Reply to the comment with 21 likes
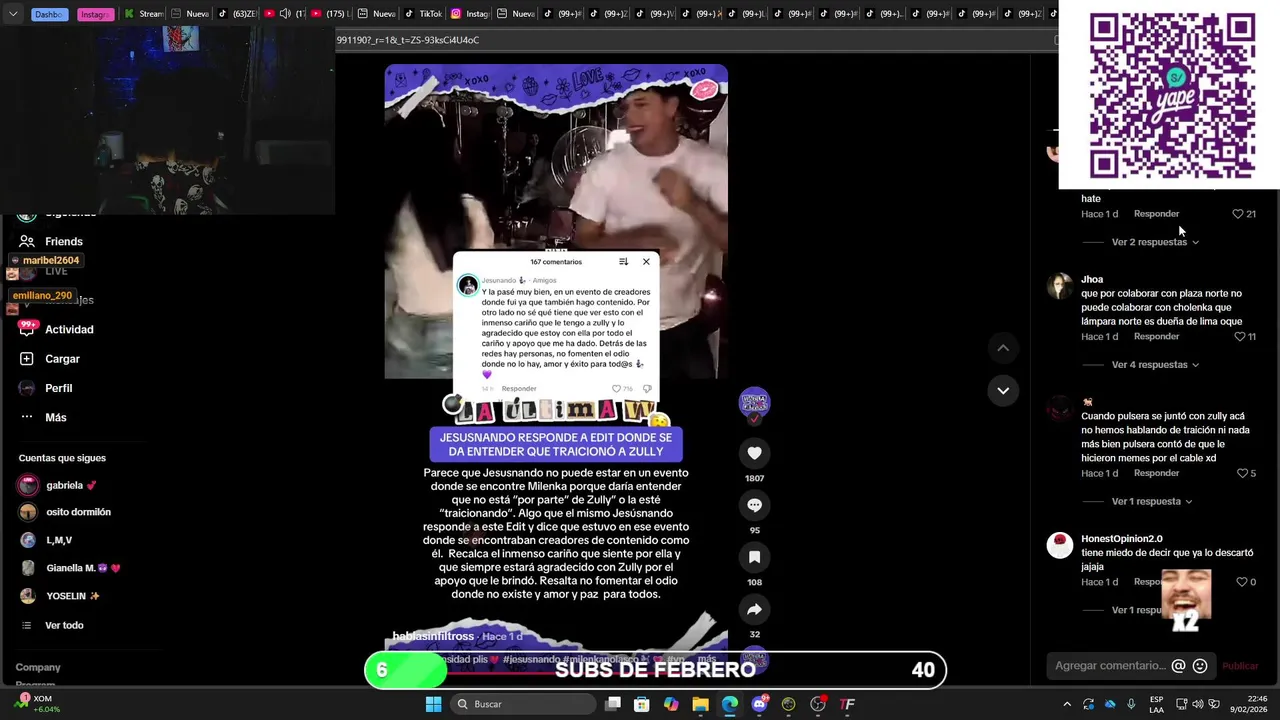The width and height of the screenshot is (1280, 720). point(1156,214)
